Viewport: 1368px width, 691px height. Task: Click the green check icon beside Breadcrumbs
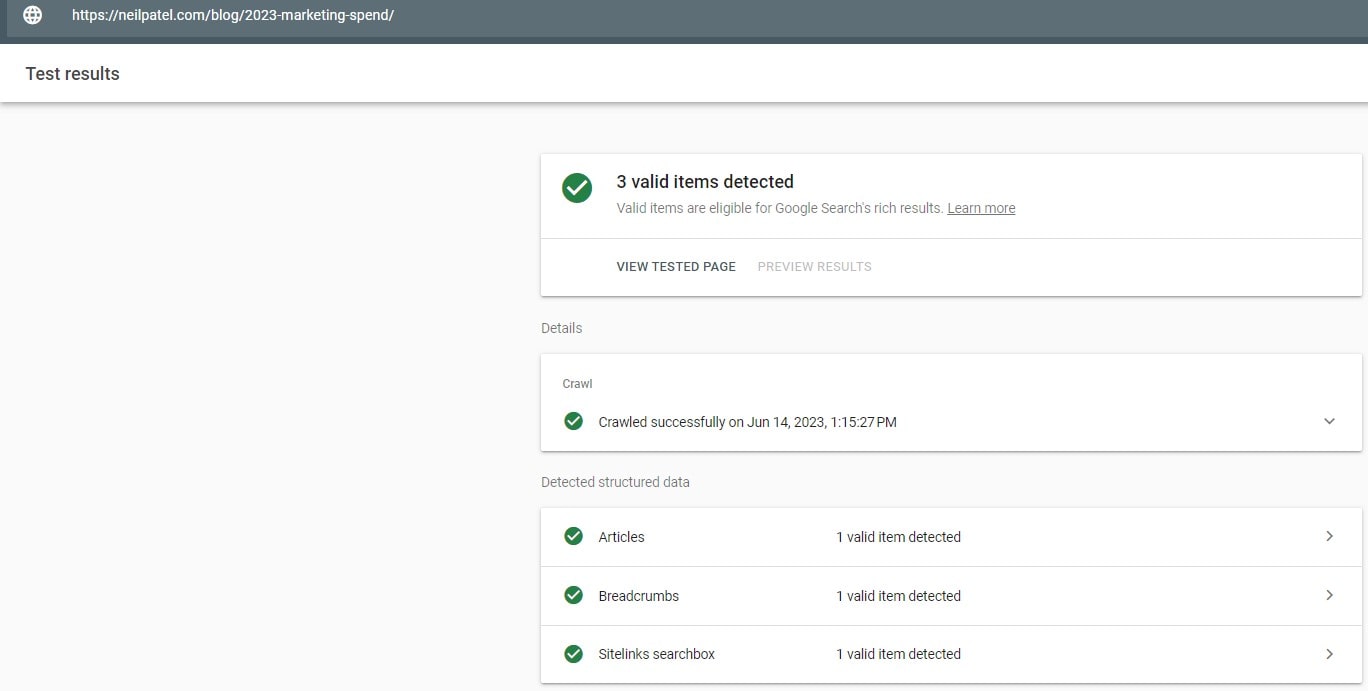coord(573,595)
